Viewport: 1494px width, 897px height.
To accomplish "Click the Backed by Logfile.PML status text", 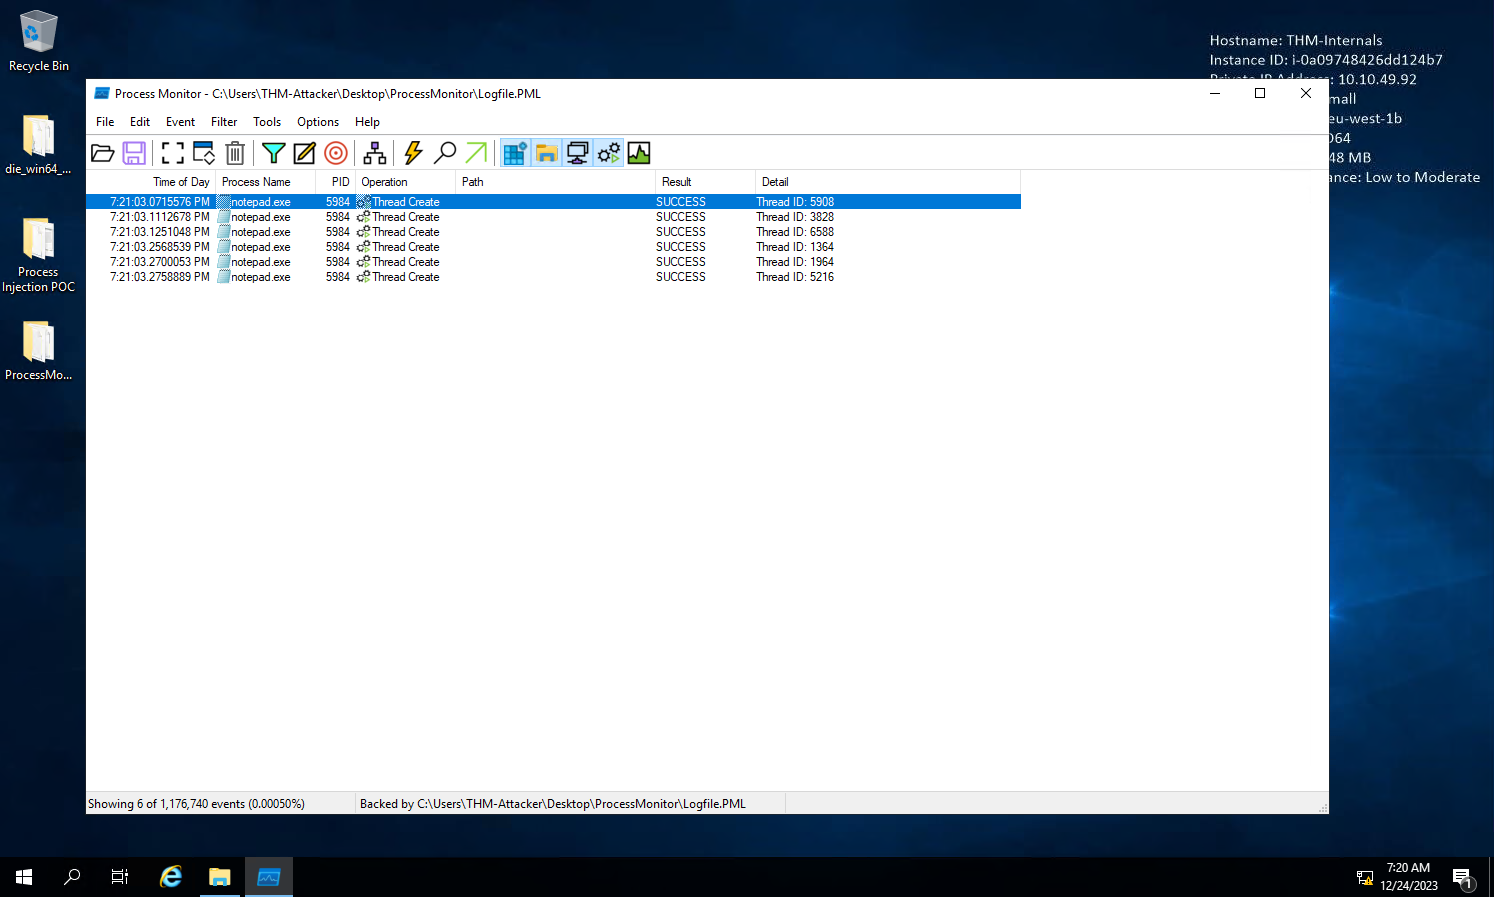I will [x=553, y=804].
